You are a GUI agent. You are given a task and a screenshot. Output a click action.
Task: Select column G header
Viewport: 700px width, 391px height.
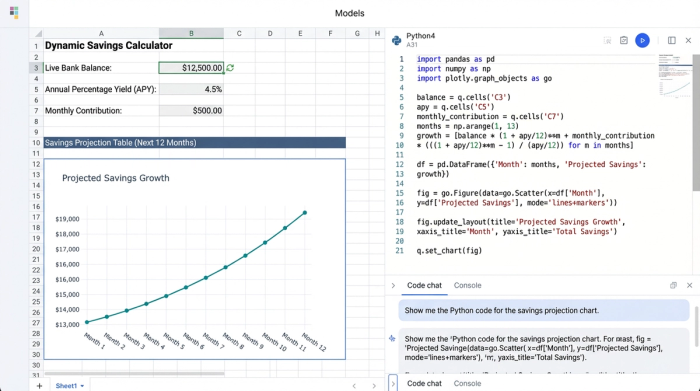pos(357,33)
